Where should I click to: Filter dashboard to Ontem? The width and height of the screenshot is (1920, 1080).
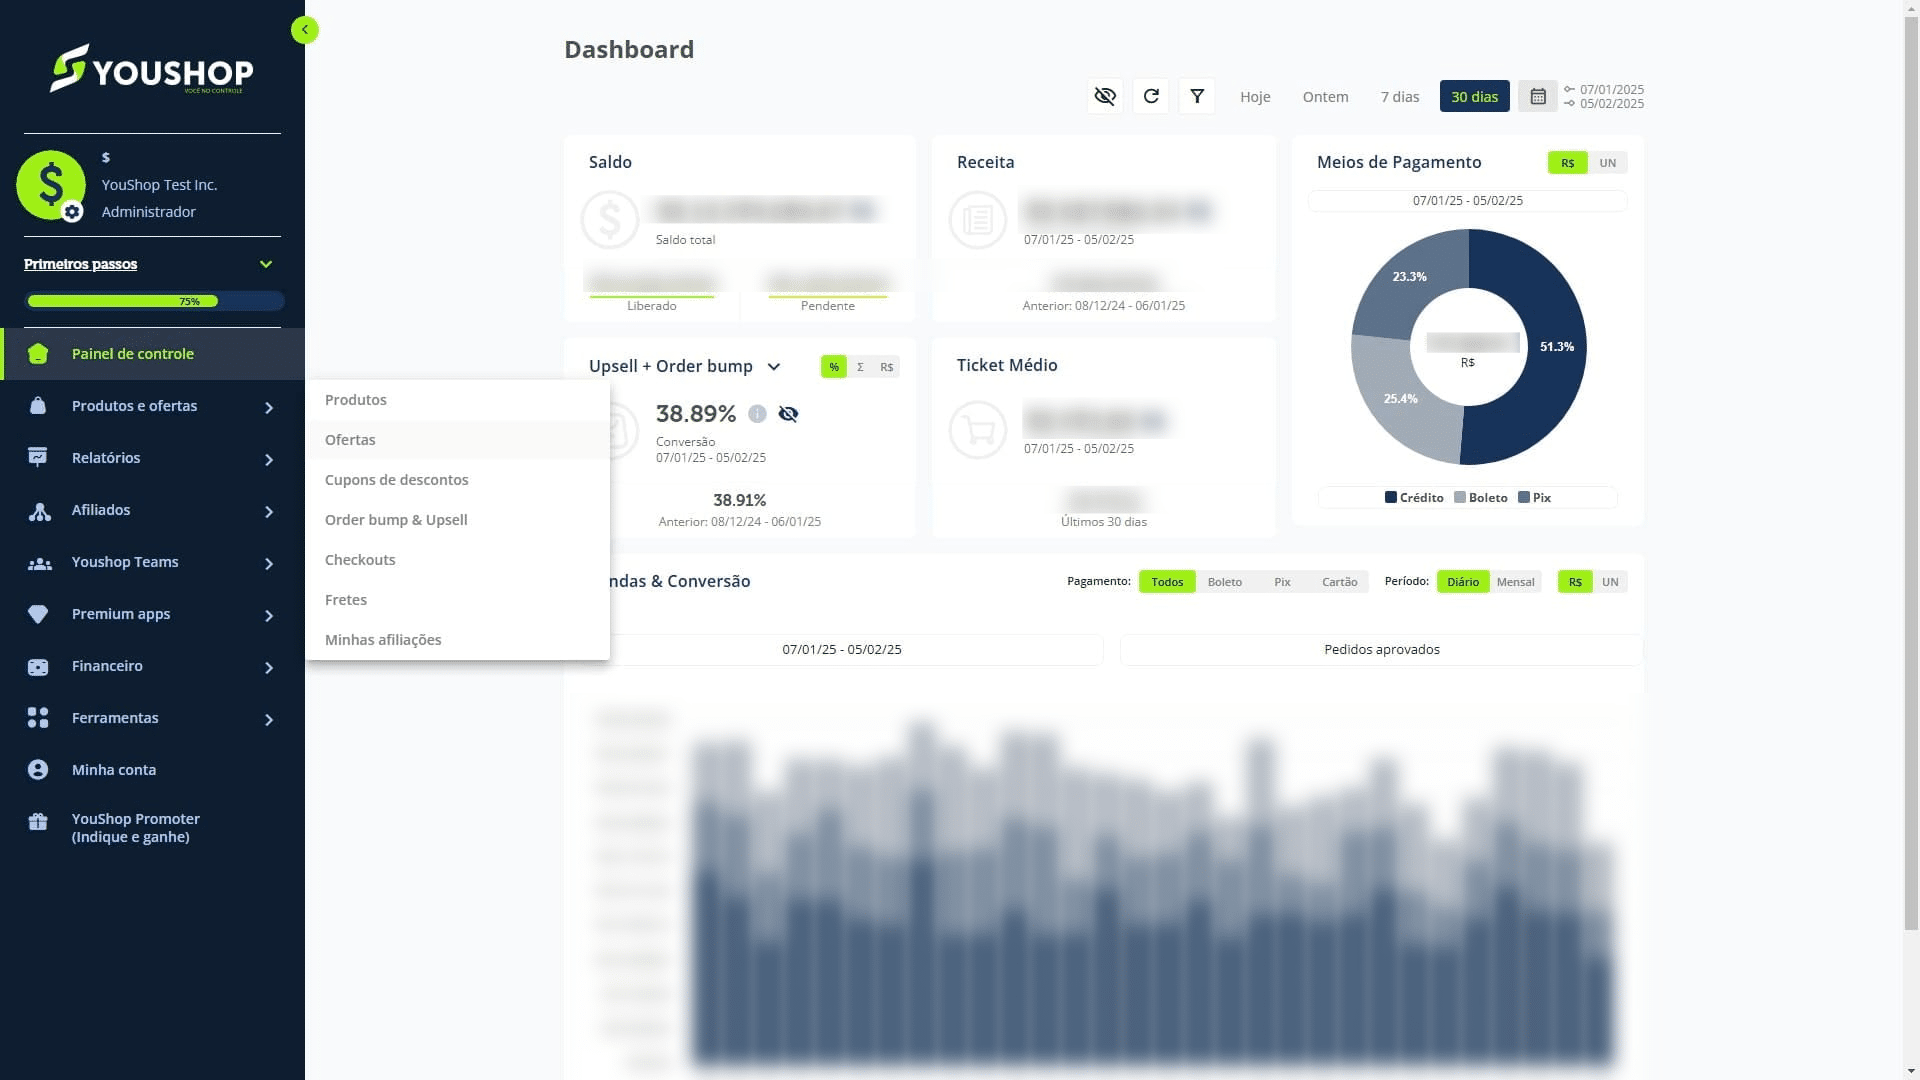point(1325,97)
